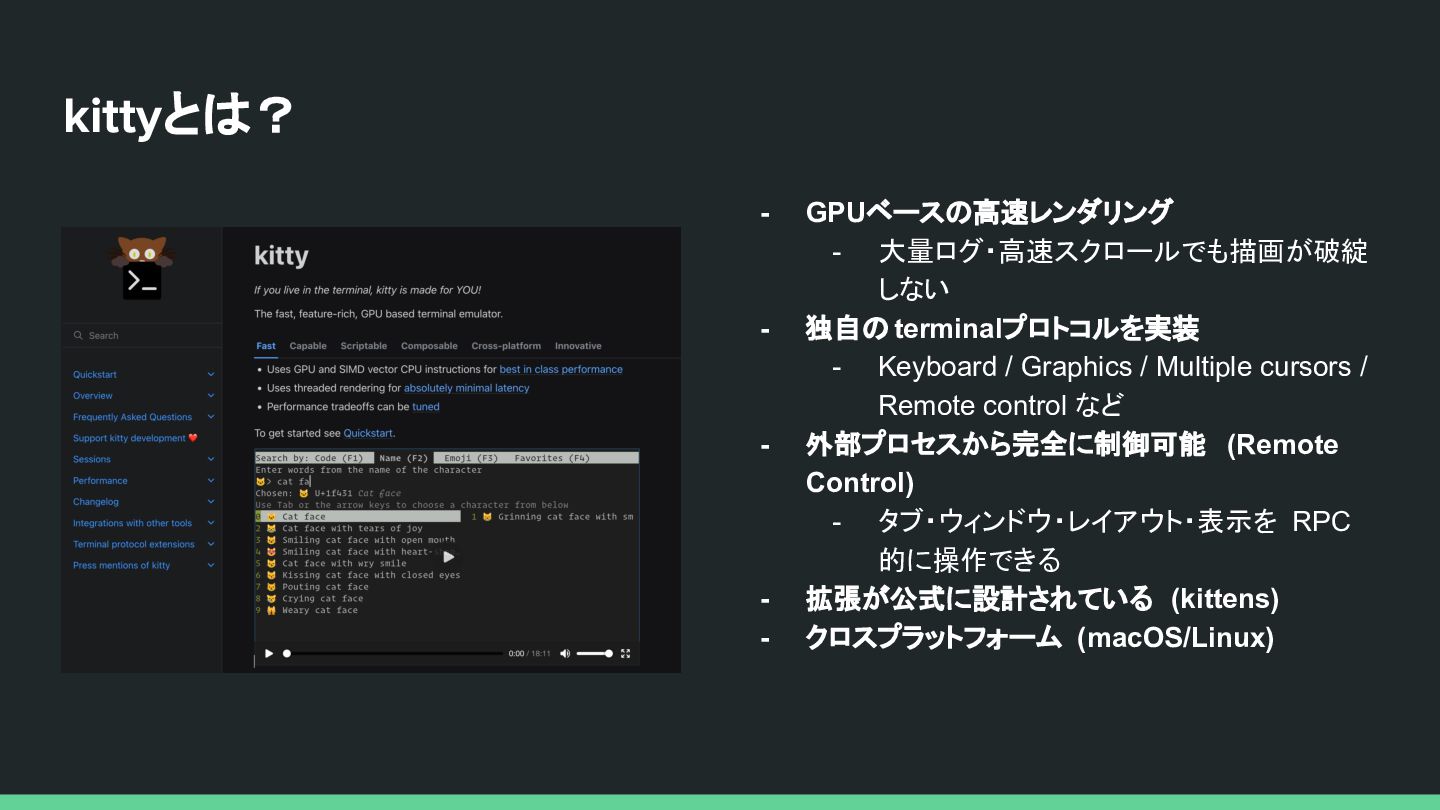Expand the Integrations with other tools chevron
This screenshot has height=810, width=1440.
click(x=211, y=523)
